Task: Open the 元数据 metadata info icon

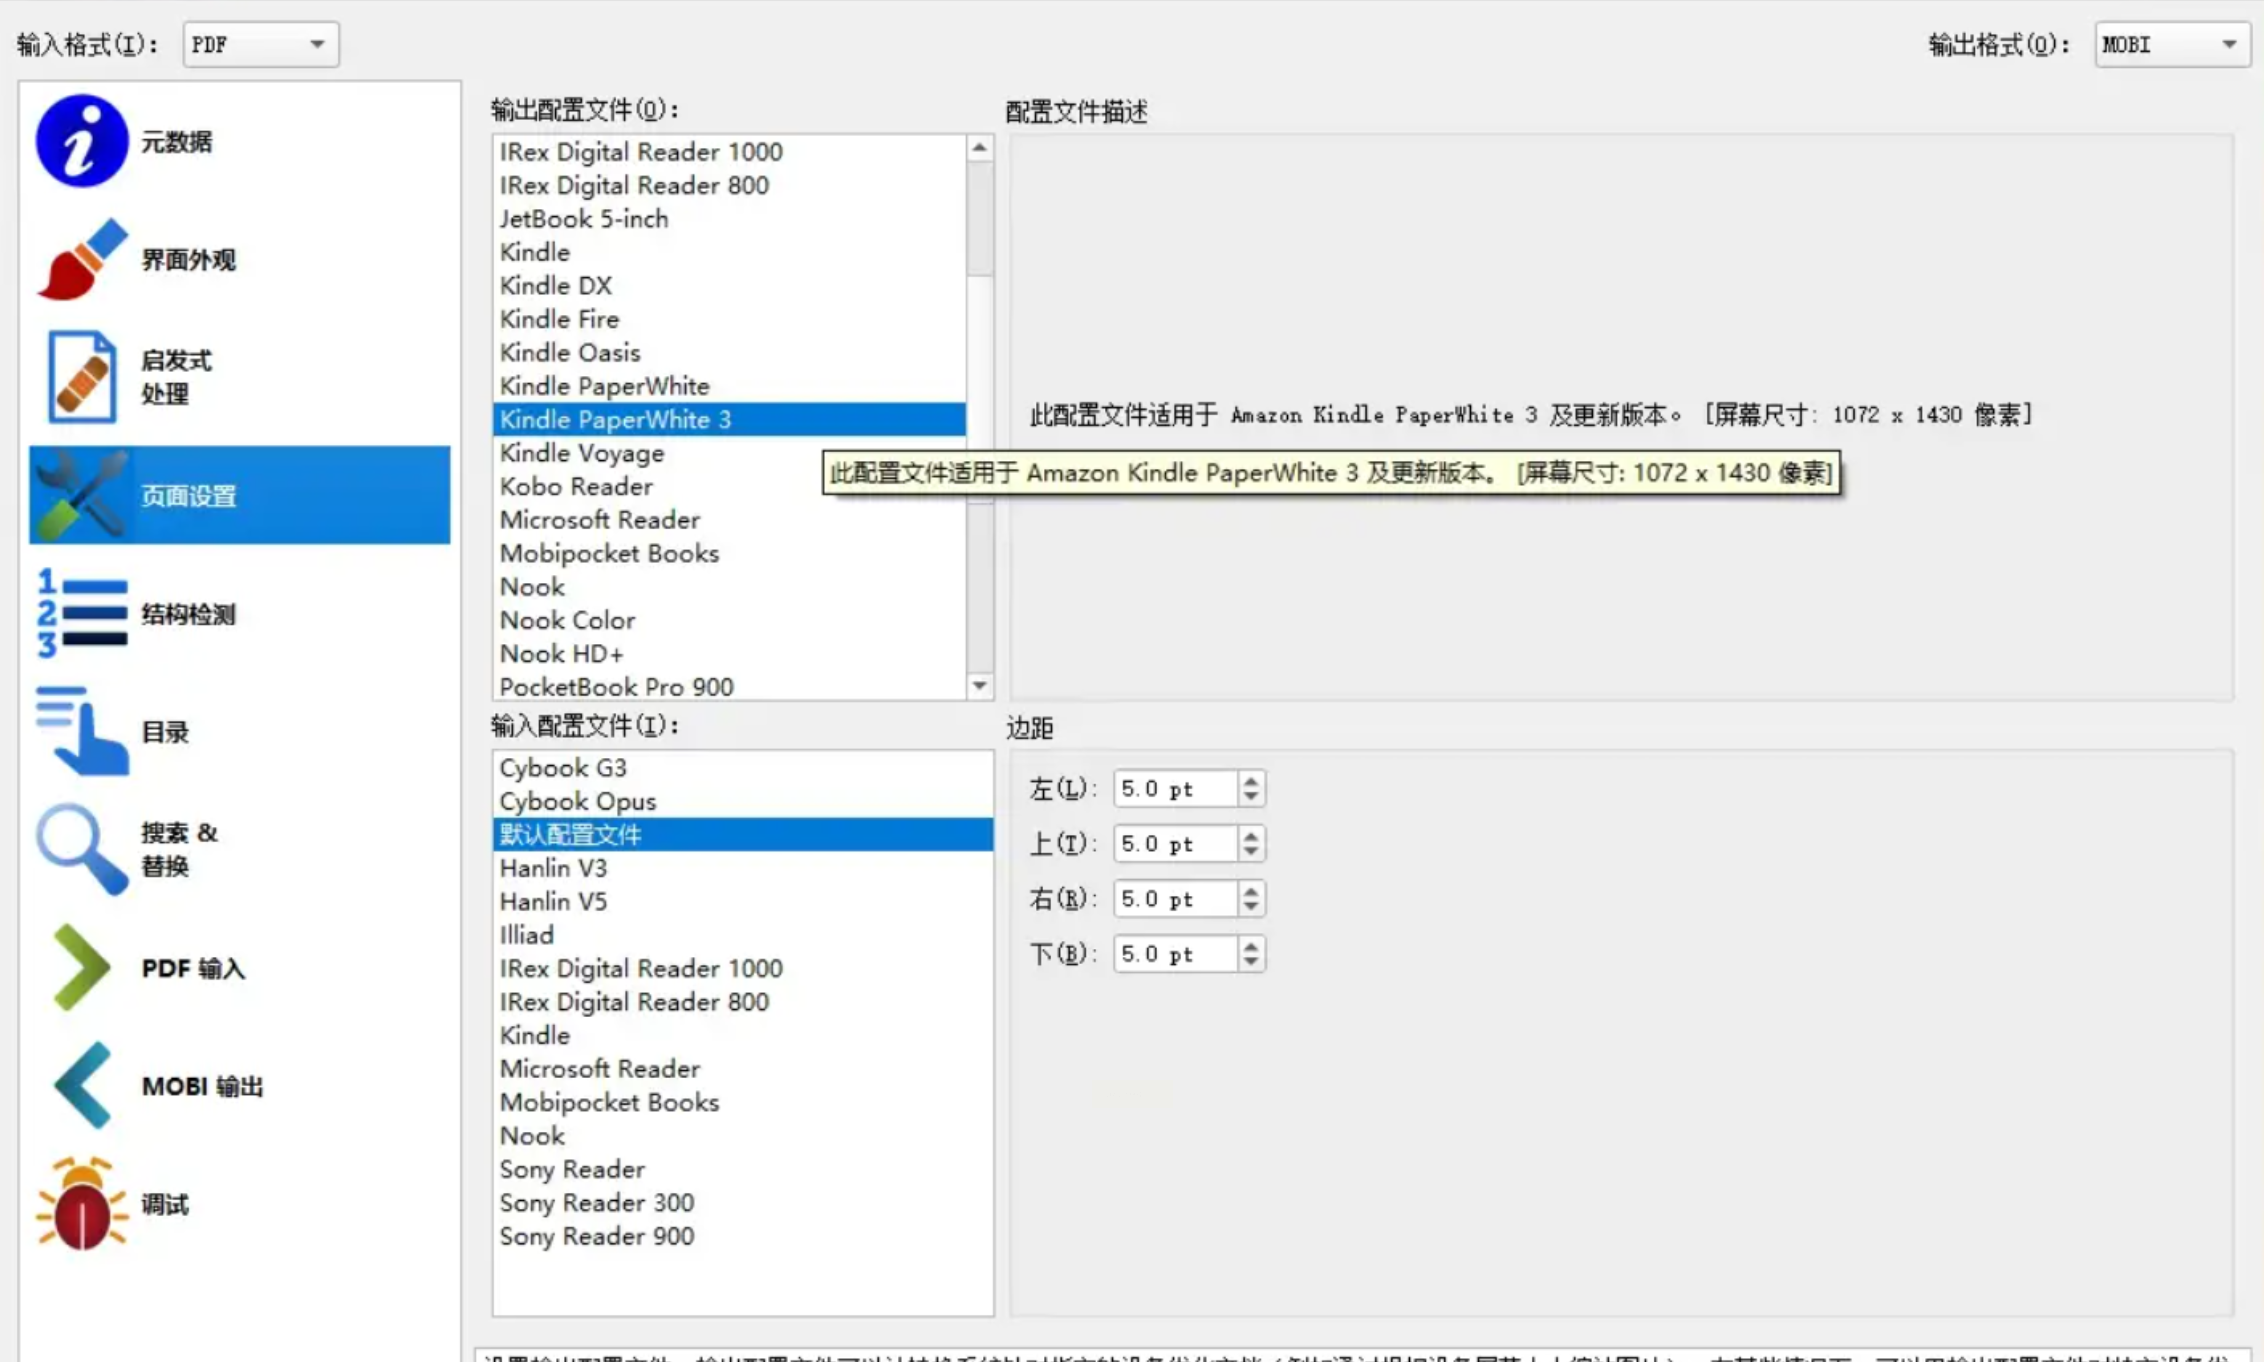Action: pos(81,141)
